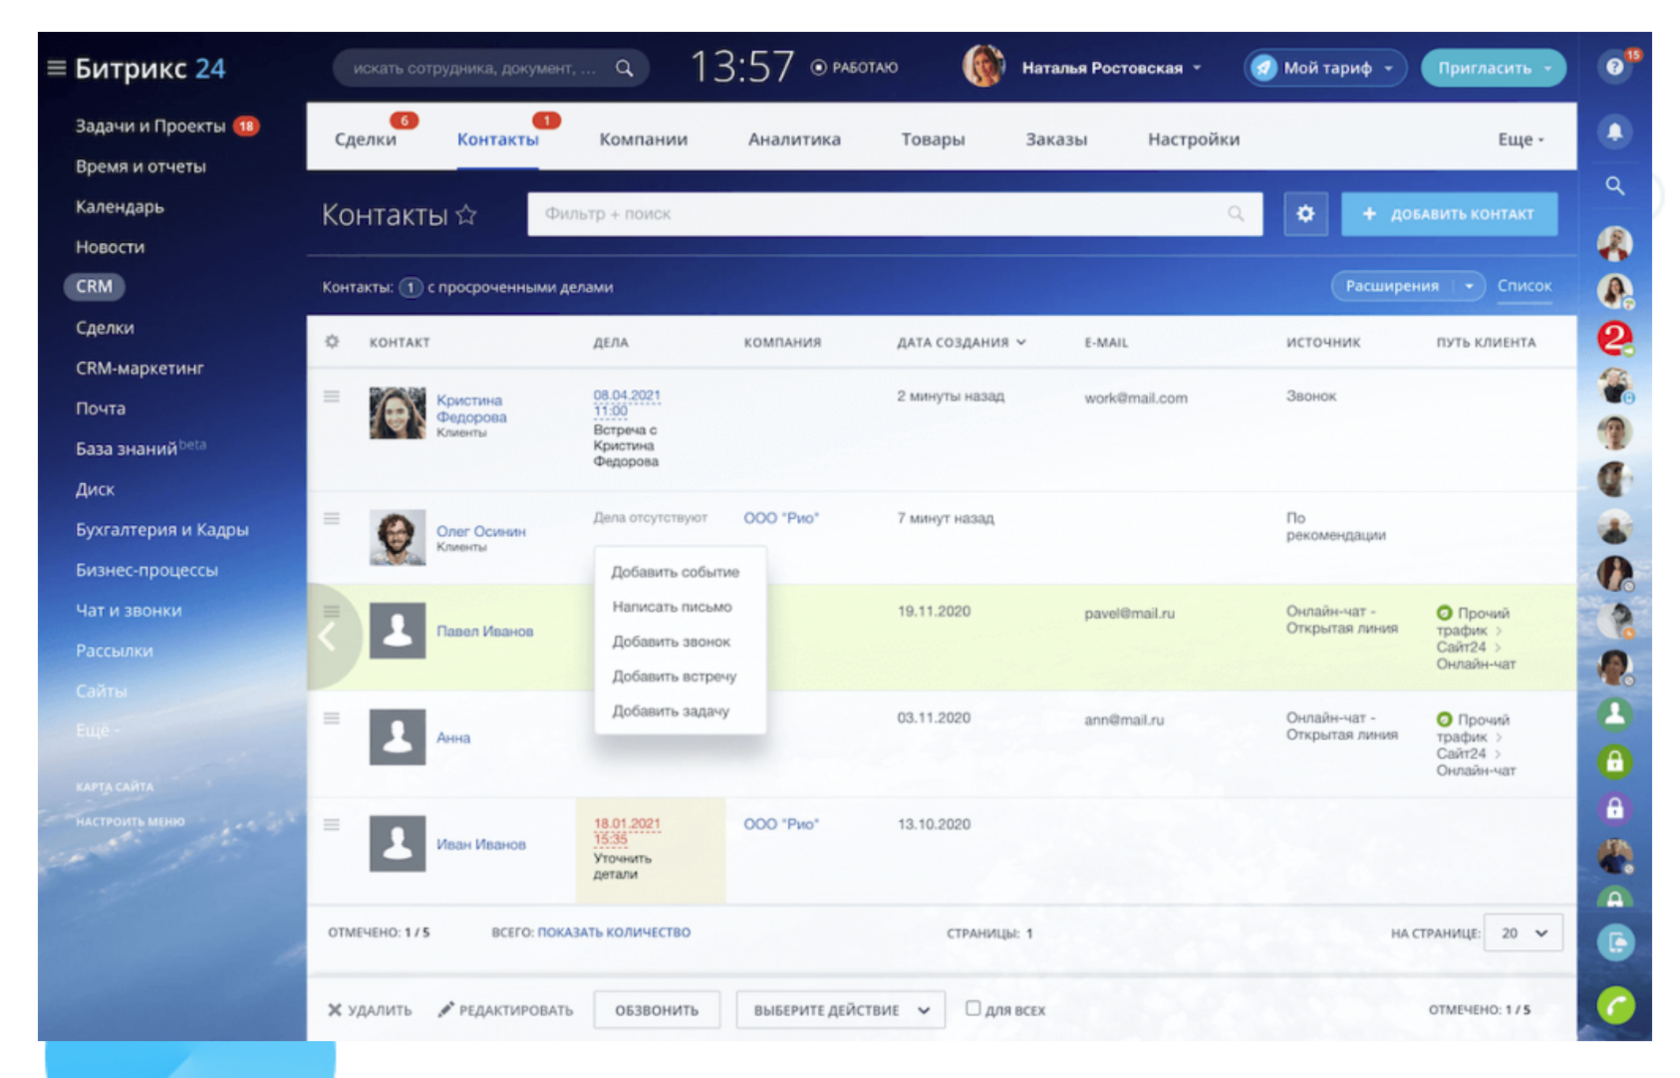The image size is (1680, 1078).
Task: Switch to the Компании tab
Action: click(x=643, y=139)
